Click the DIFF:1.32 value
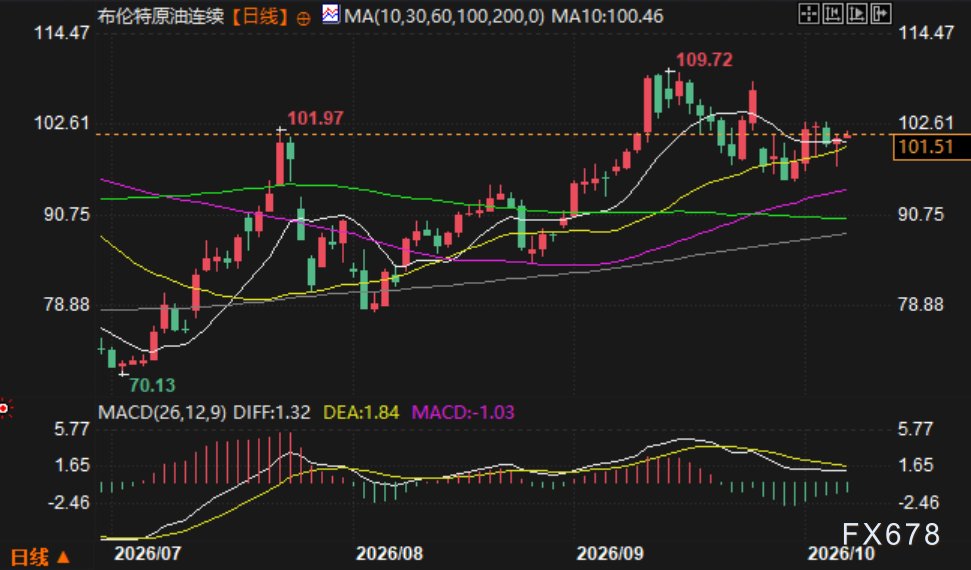 pos(271,413)
